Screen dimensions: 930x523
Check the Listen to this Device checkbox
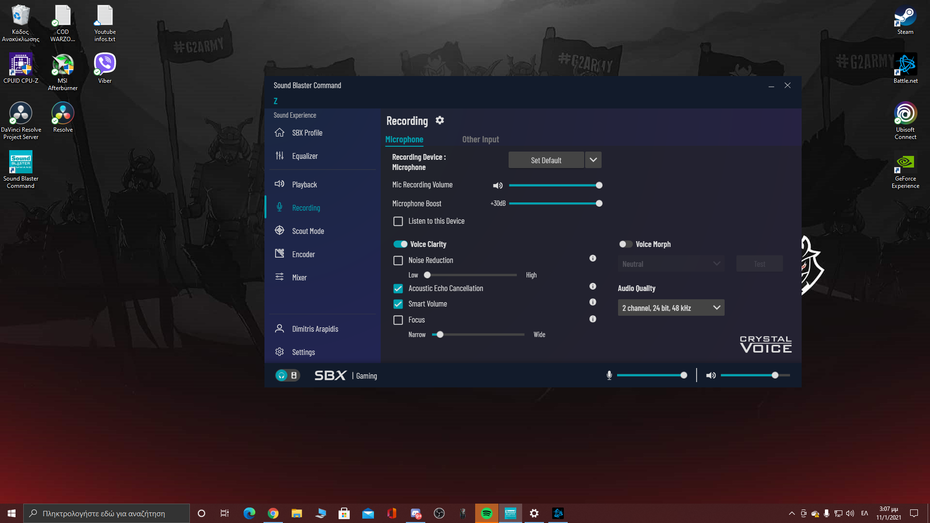[x=398, y=221]
